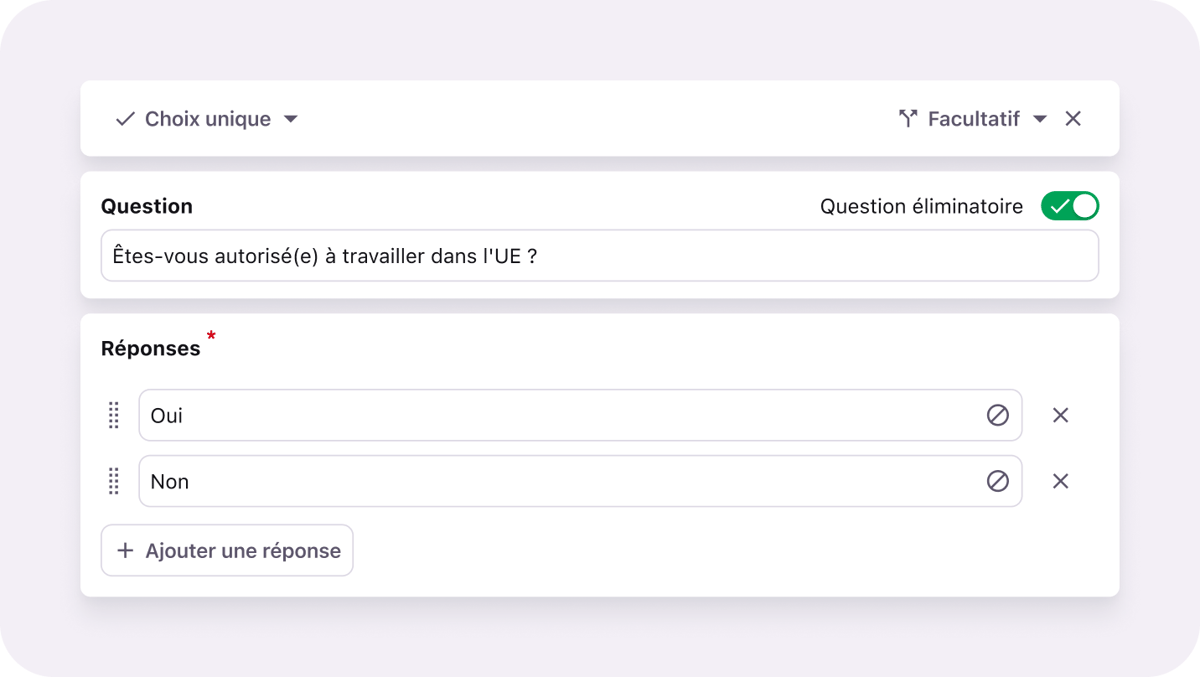Expand the arrow next to Facultatif
Screen dimensions: 1200x677
[x=1040, y=119]
